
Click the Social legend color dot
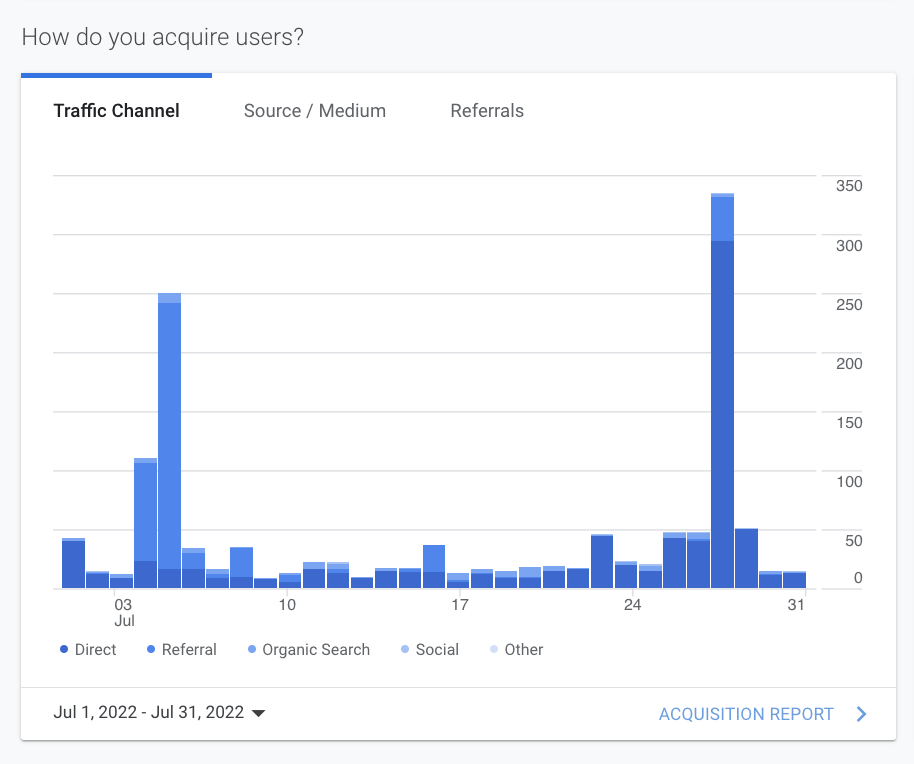(404, 650)
